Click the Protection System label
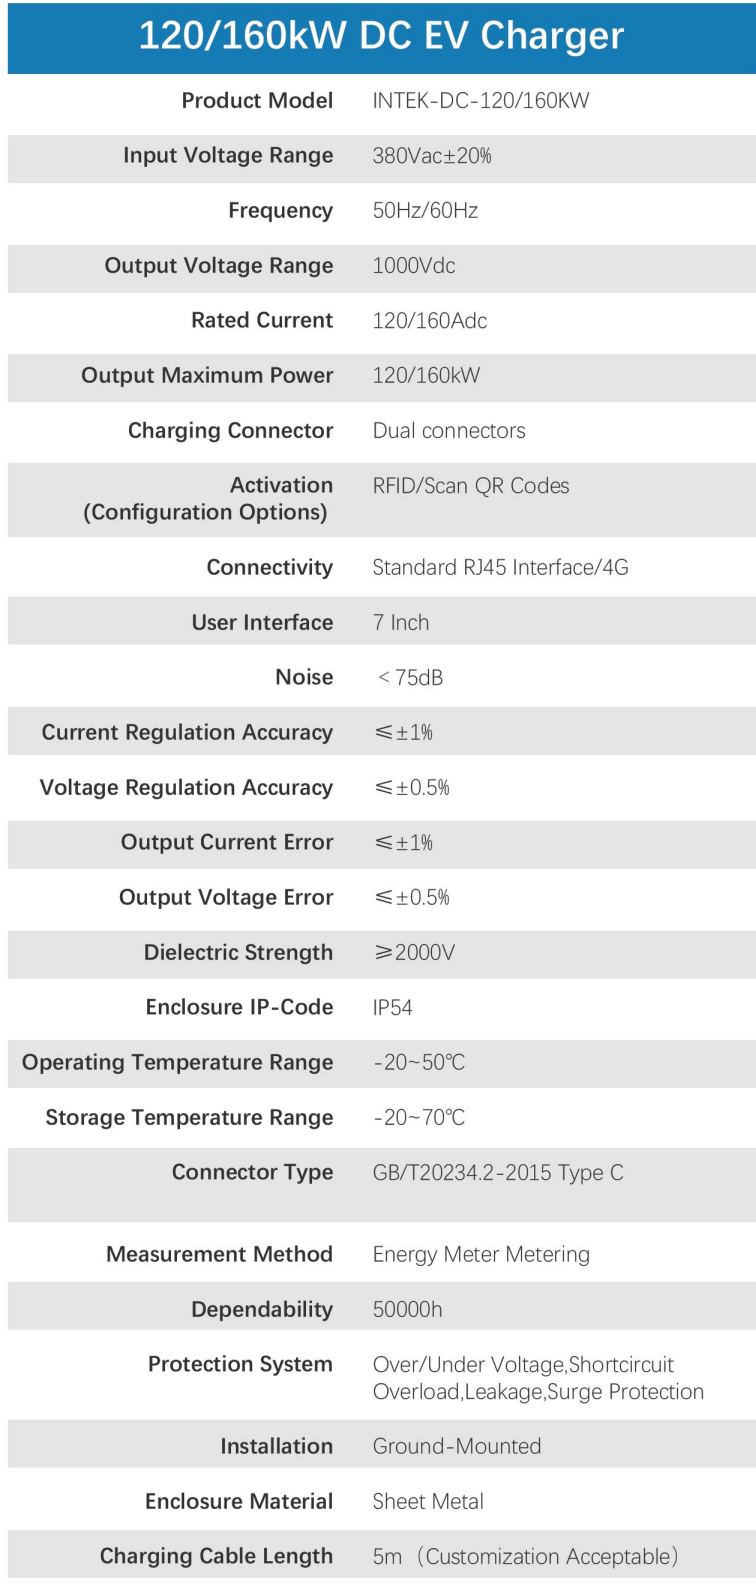Viewport: 756px width, 1588px height. click(x=240, y=1365)
